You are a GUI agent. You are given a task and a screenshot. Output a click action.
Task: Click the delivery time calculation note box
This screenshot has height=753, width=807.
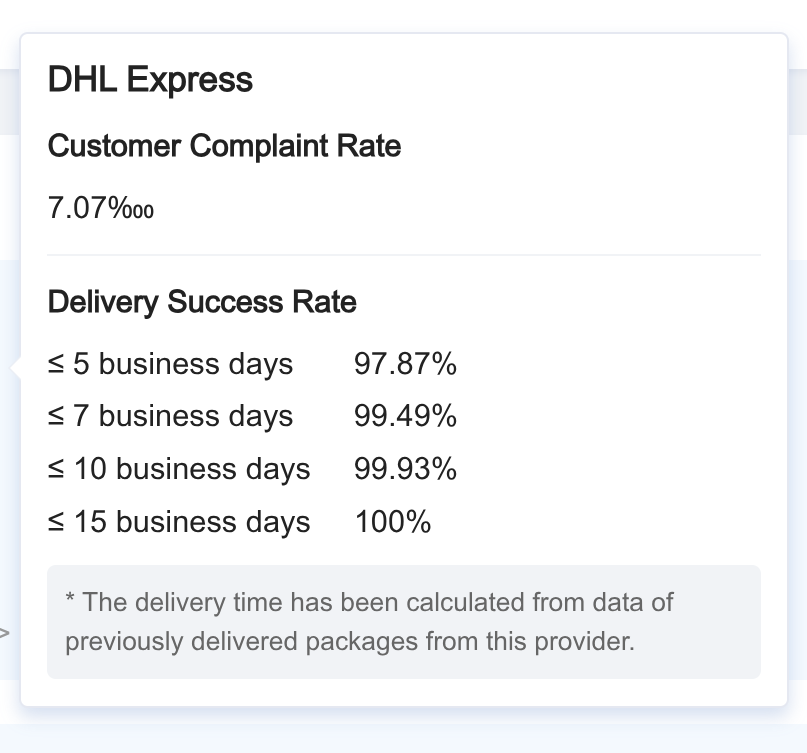coord(404,622)
